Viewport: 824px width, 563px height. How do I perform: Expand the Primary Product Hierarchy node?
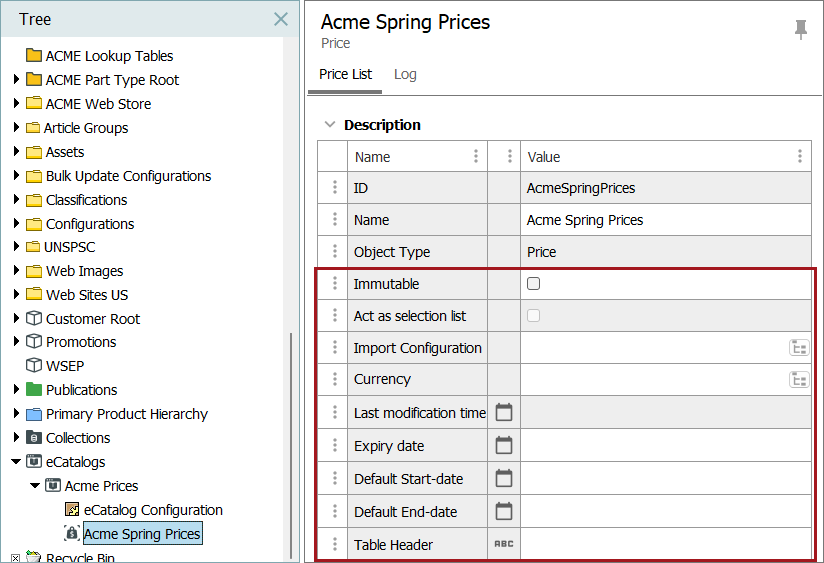pyautogui.click(x=16, y=413)
